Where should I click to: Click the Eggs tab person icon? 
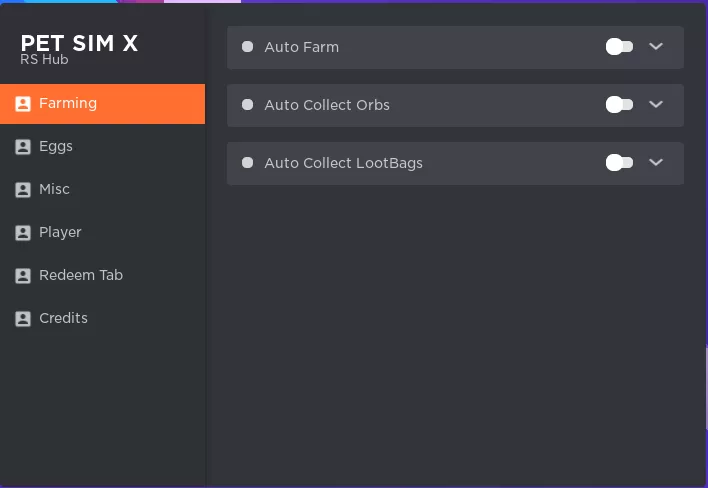tap(23, 147)
